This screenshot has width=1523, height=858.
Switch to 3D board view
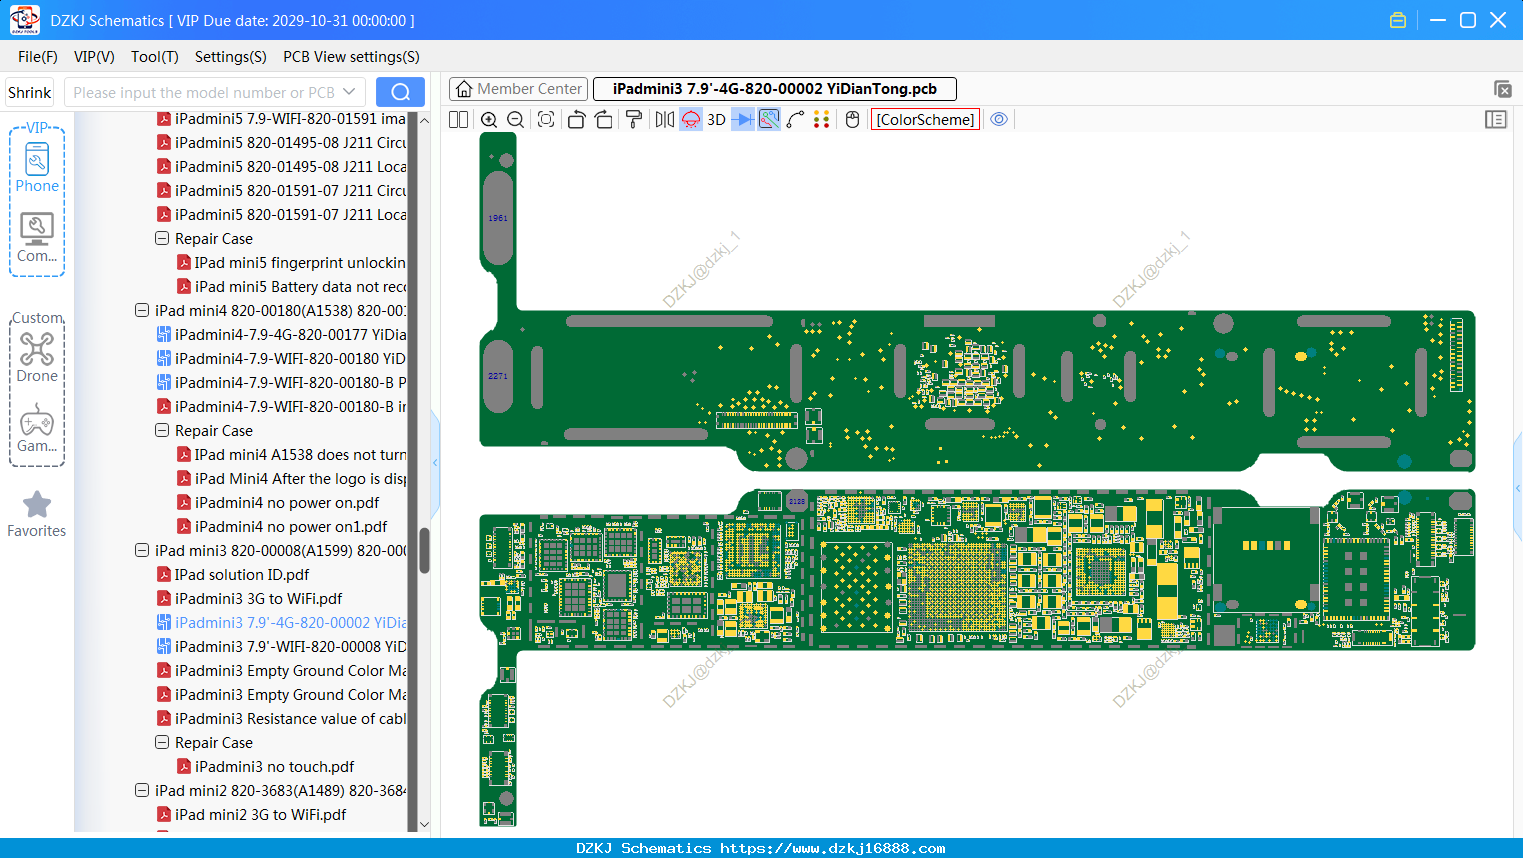coord(716,119)
